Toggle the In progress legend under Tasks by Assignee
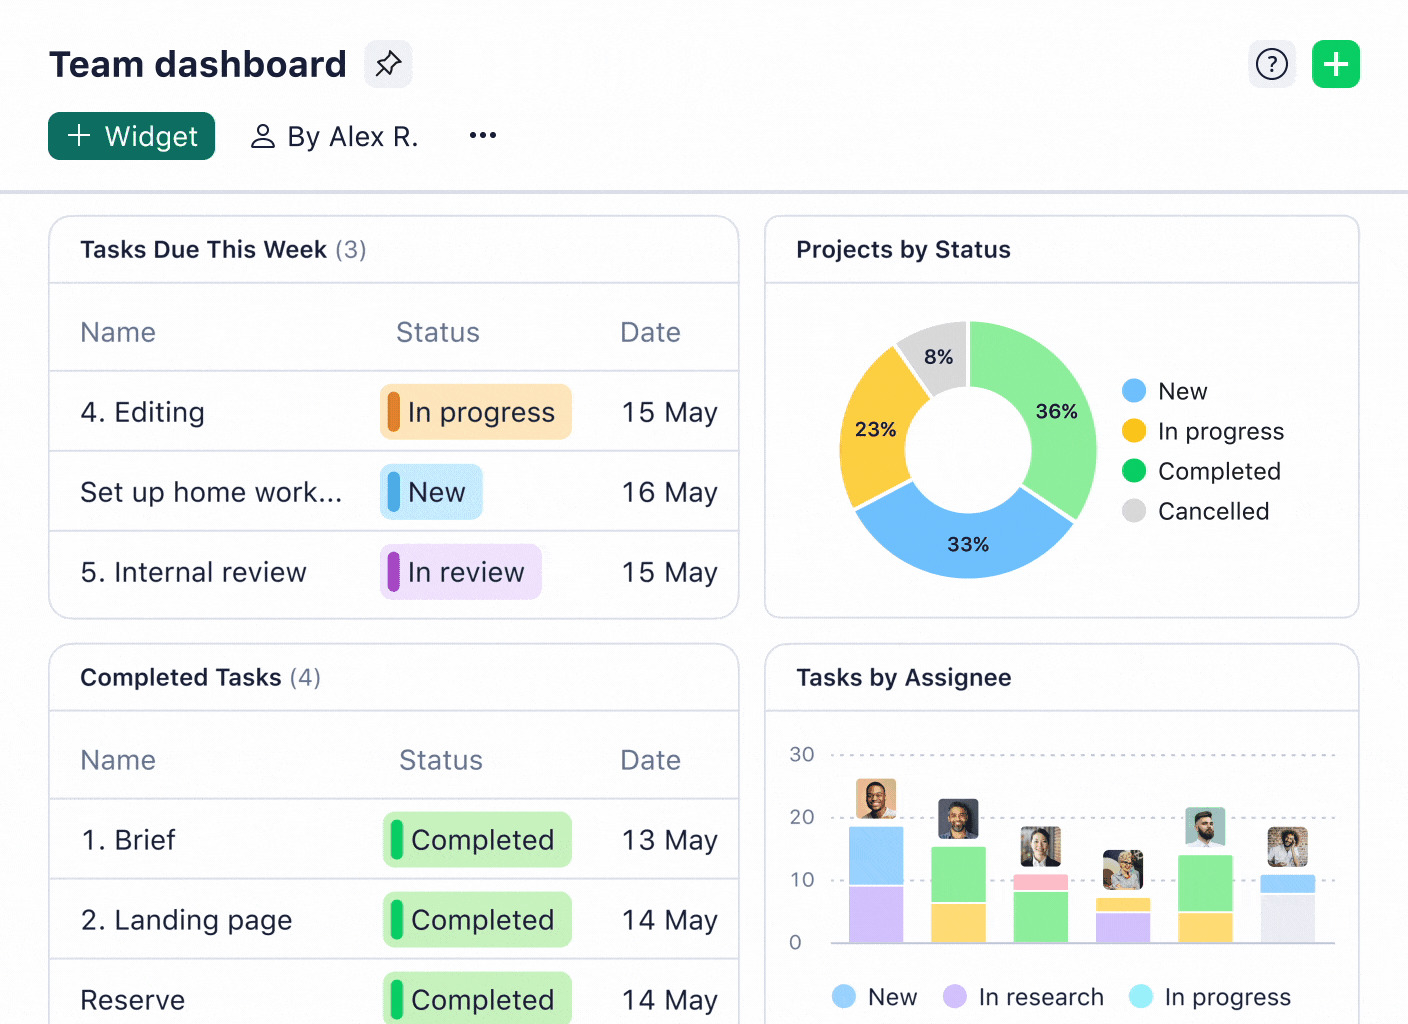The image size is (1408, 1024). [1142, 996]
